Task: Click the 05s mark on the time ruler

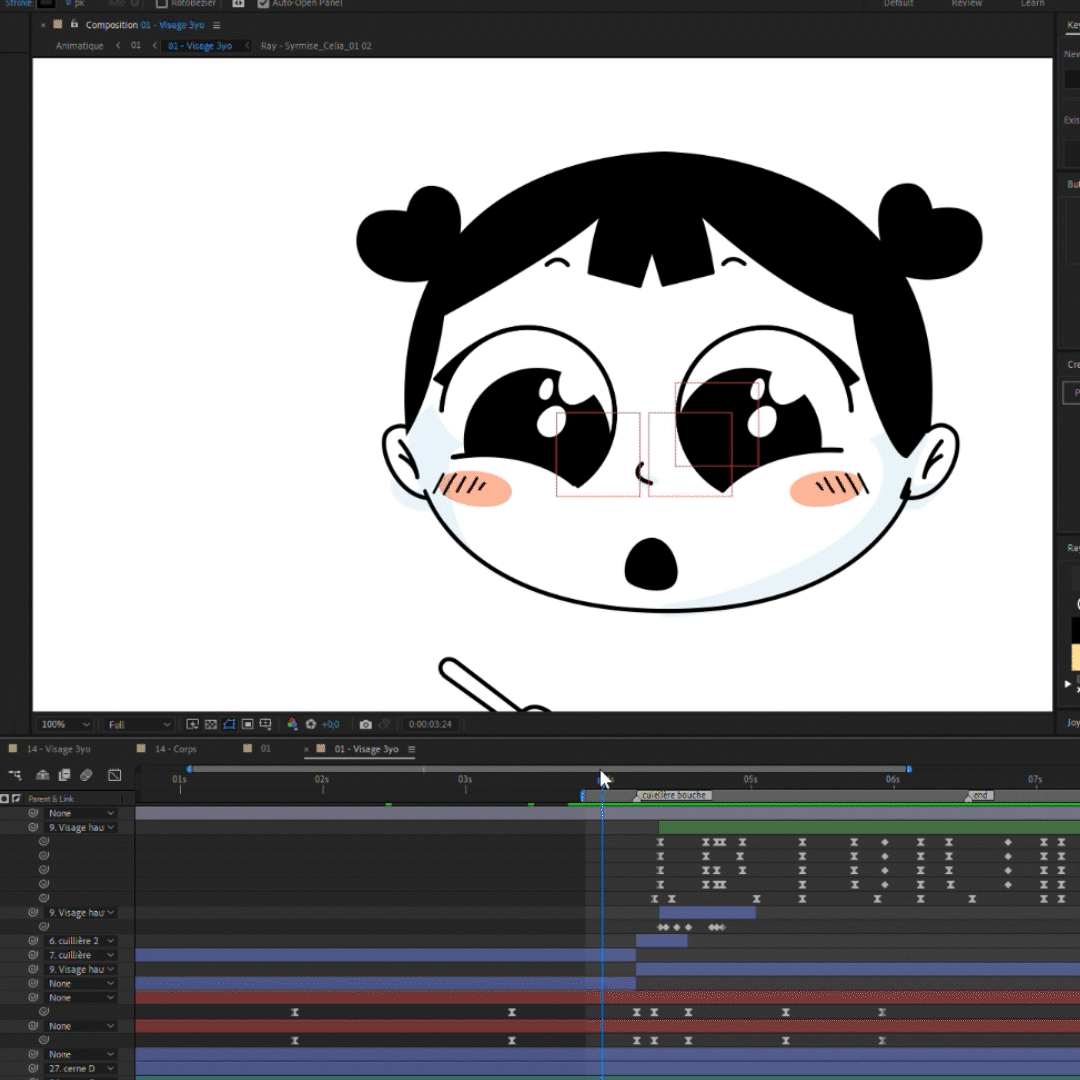Action: [750, 780]
